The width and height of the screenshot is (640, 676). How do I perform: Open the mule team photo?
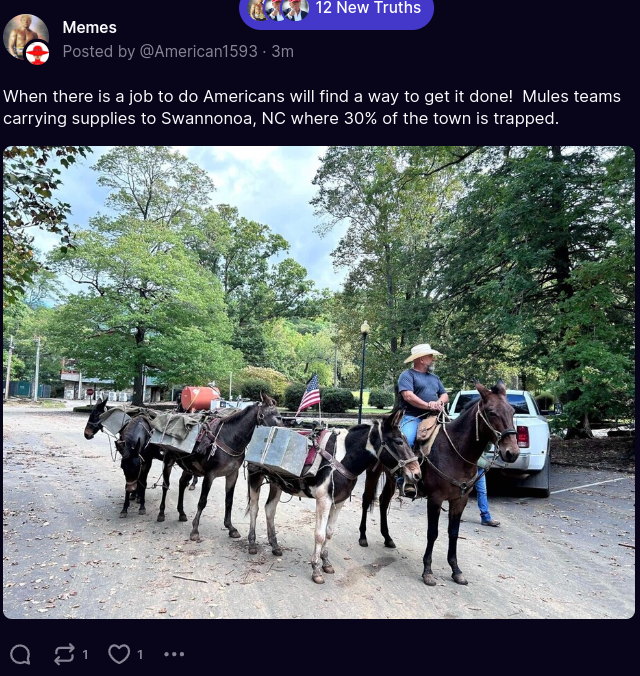coord(319,382)
